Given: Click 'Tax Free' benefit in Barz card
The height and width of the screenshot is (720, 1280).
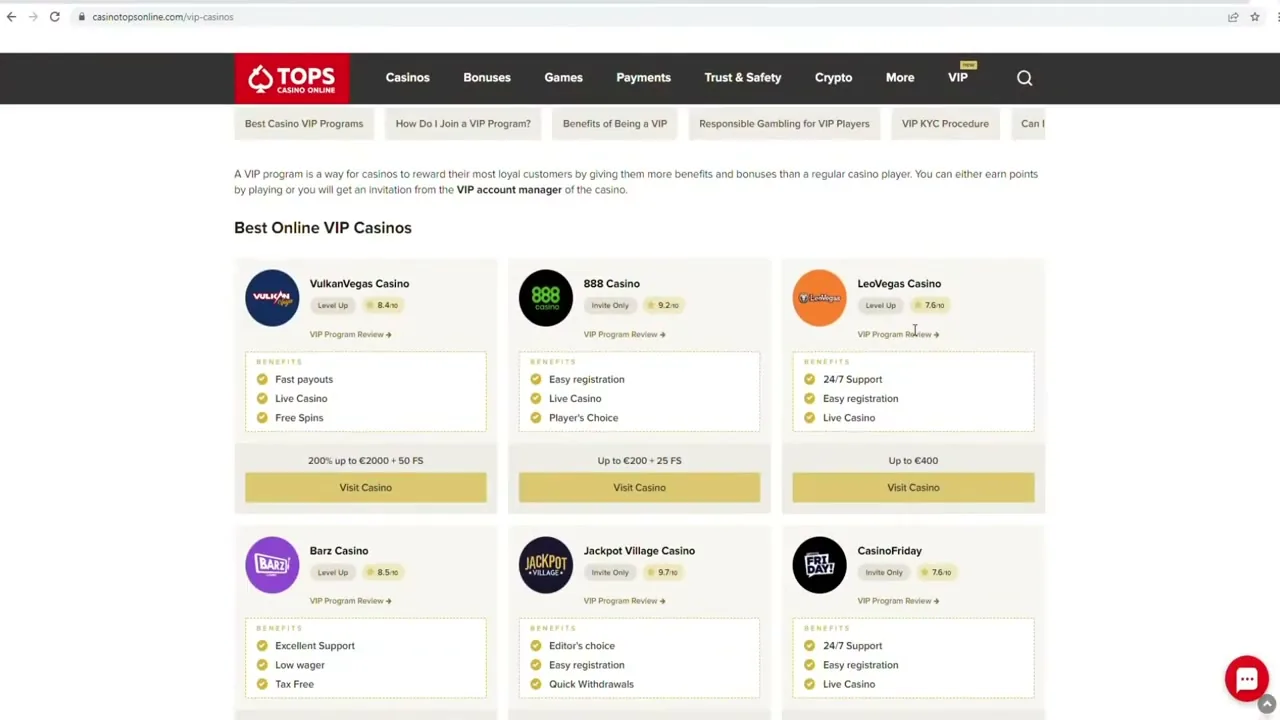Looking at the screenshot, I should (x=294, y=685).
